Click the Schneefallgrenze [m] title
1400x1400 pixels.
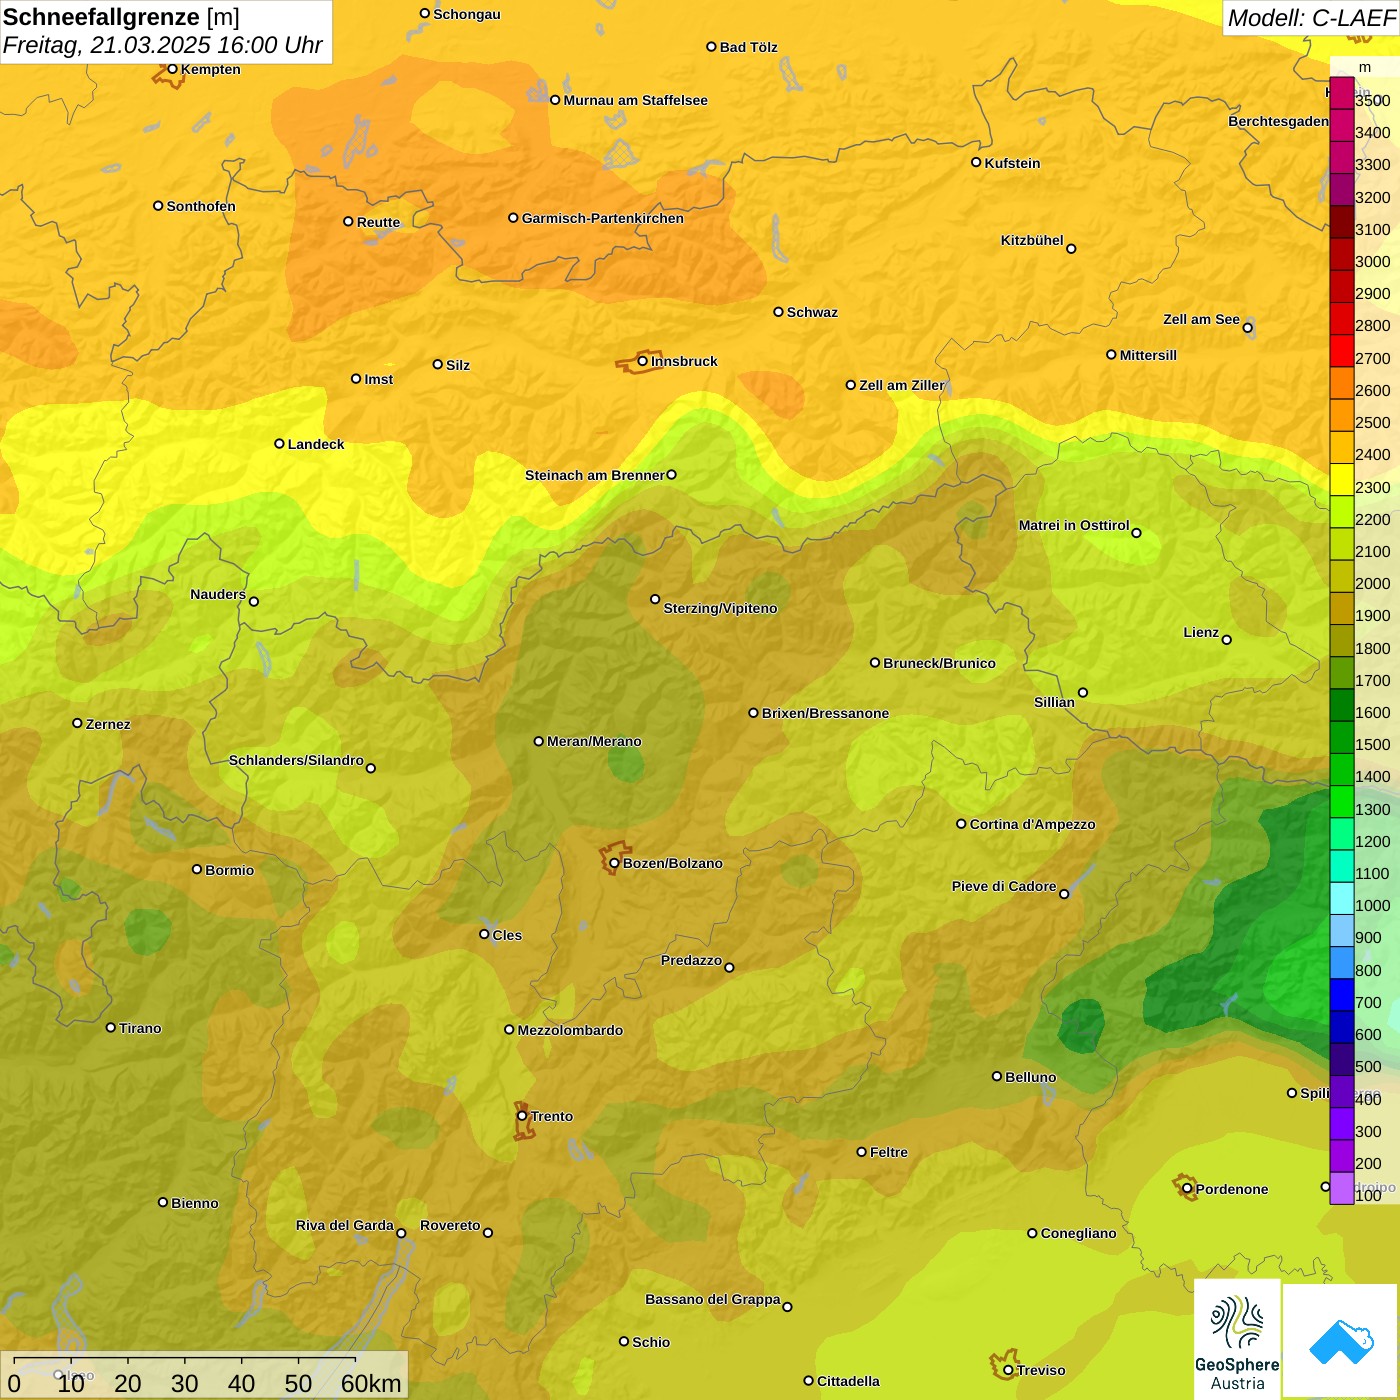click(x=121, y=17)
